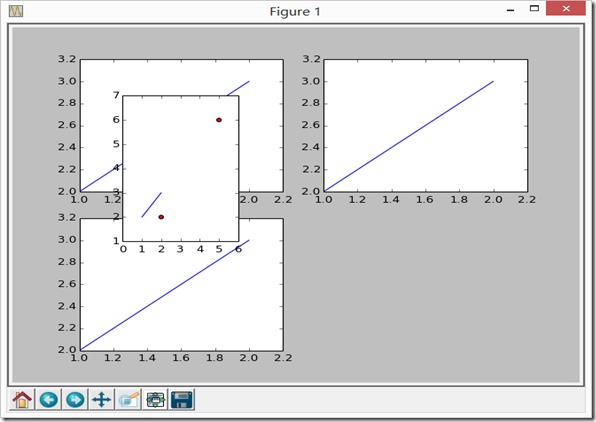
Task: Click y-axis label 7 of inset plot
Action: click(116, 95)
